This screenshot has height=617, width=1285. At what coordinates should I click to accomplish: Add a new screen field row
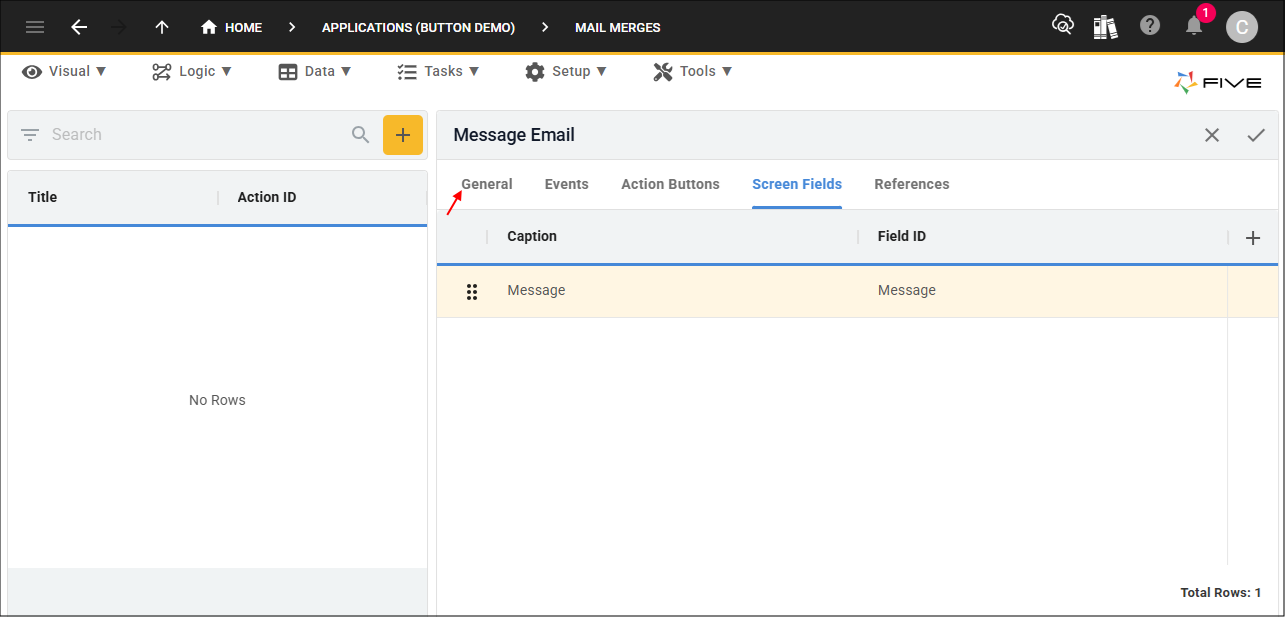tap(1253, 238)
